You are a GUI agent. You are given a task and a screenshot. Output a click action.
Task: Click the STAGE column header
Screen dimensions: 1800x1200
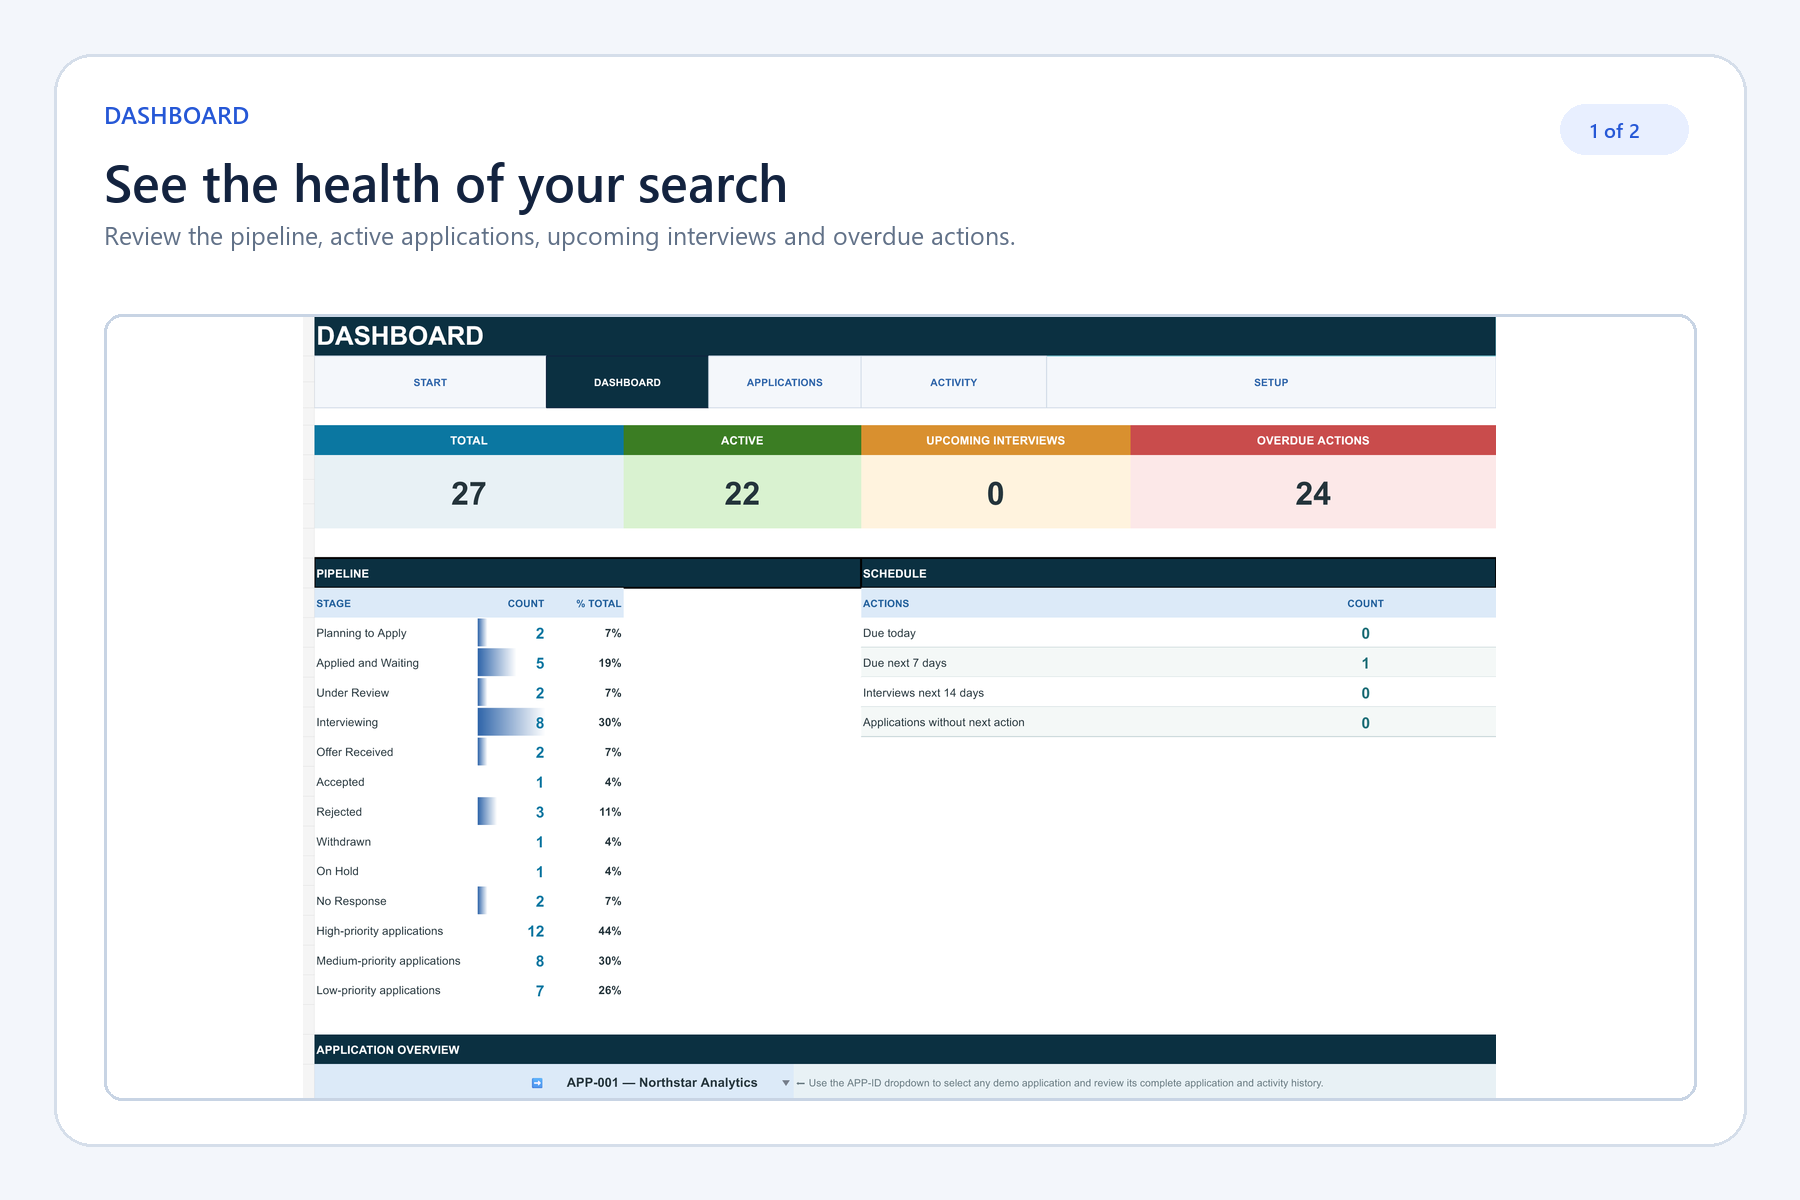pyautogui.click(x=334, y=603)
